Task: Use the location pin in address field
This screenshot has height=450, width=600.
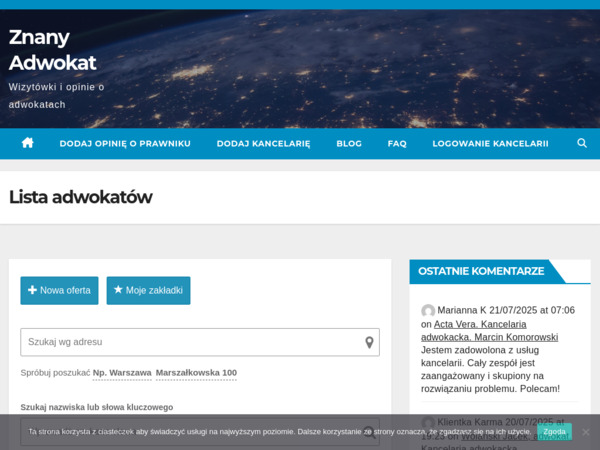Action: (x=369, y=342)
